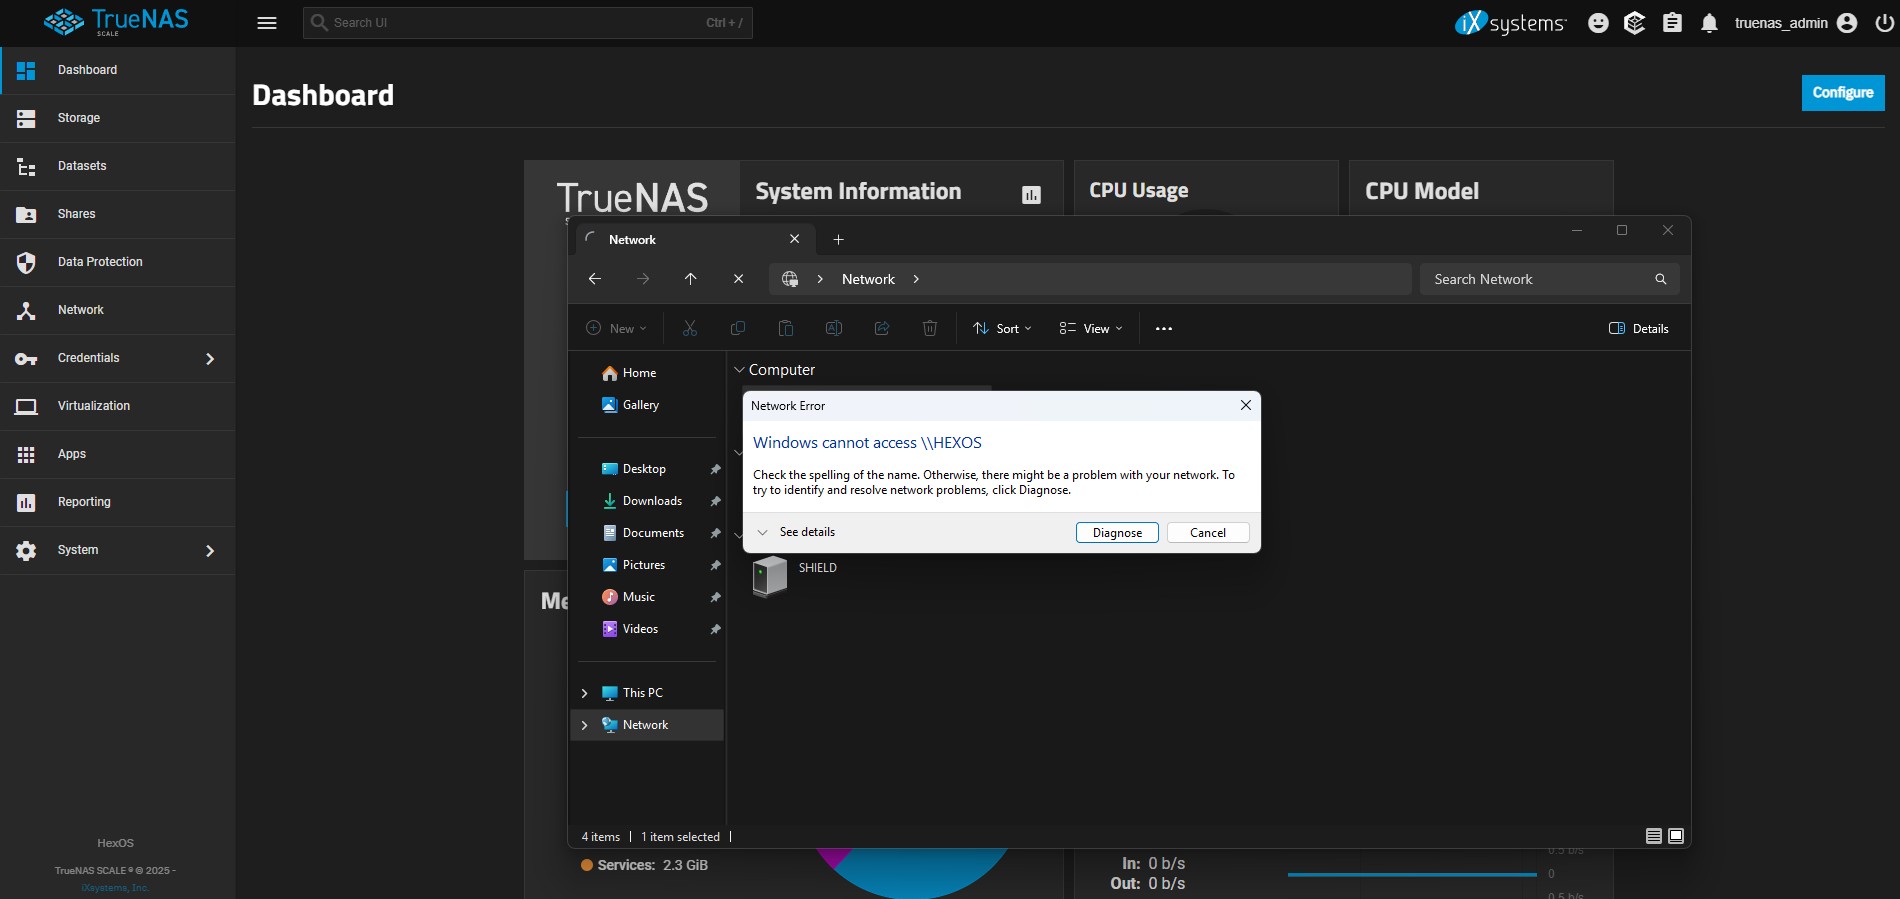1900x899 pixels.
Task: Open feedback smiley icon
Action: (1598, 23)
